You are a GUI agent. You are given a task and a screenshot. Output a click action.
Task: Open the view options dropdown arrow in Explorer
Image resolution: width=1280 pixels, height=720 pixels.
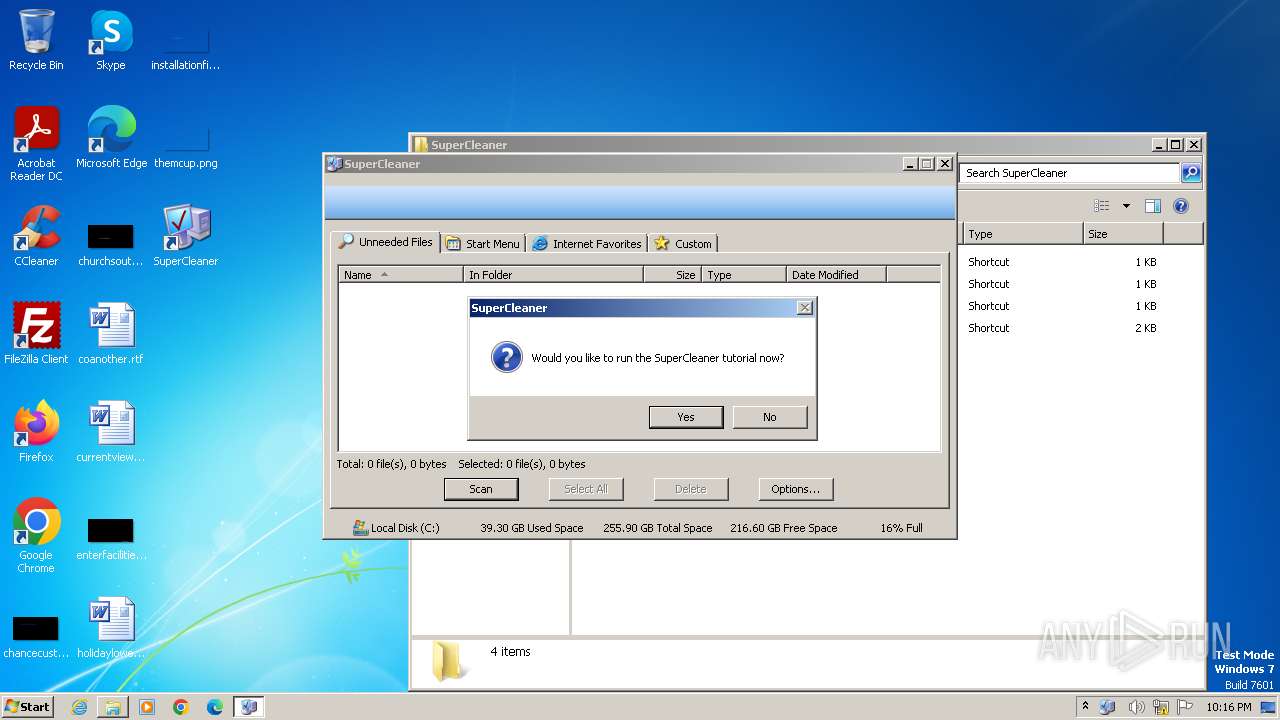1126,206
